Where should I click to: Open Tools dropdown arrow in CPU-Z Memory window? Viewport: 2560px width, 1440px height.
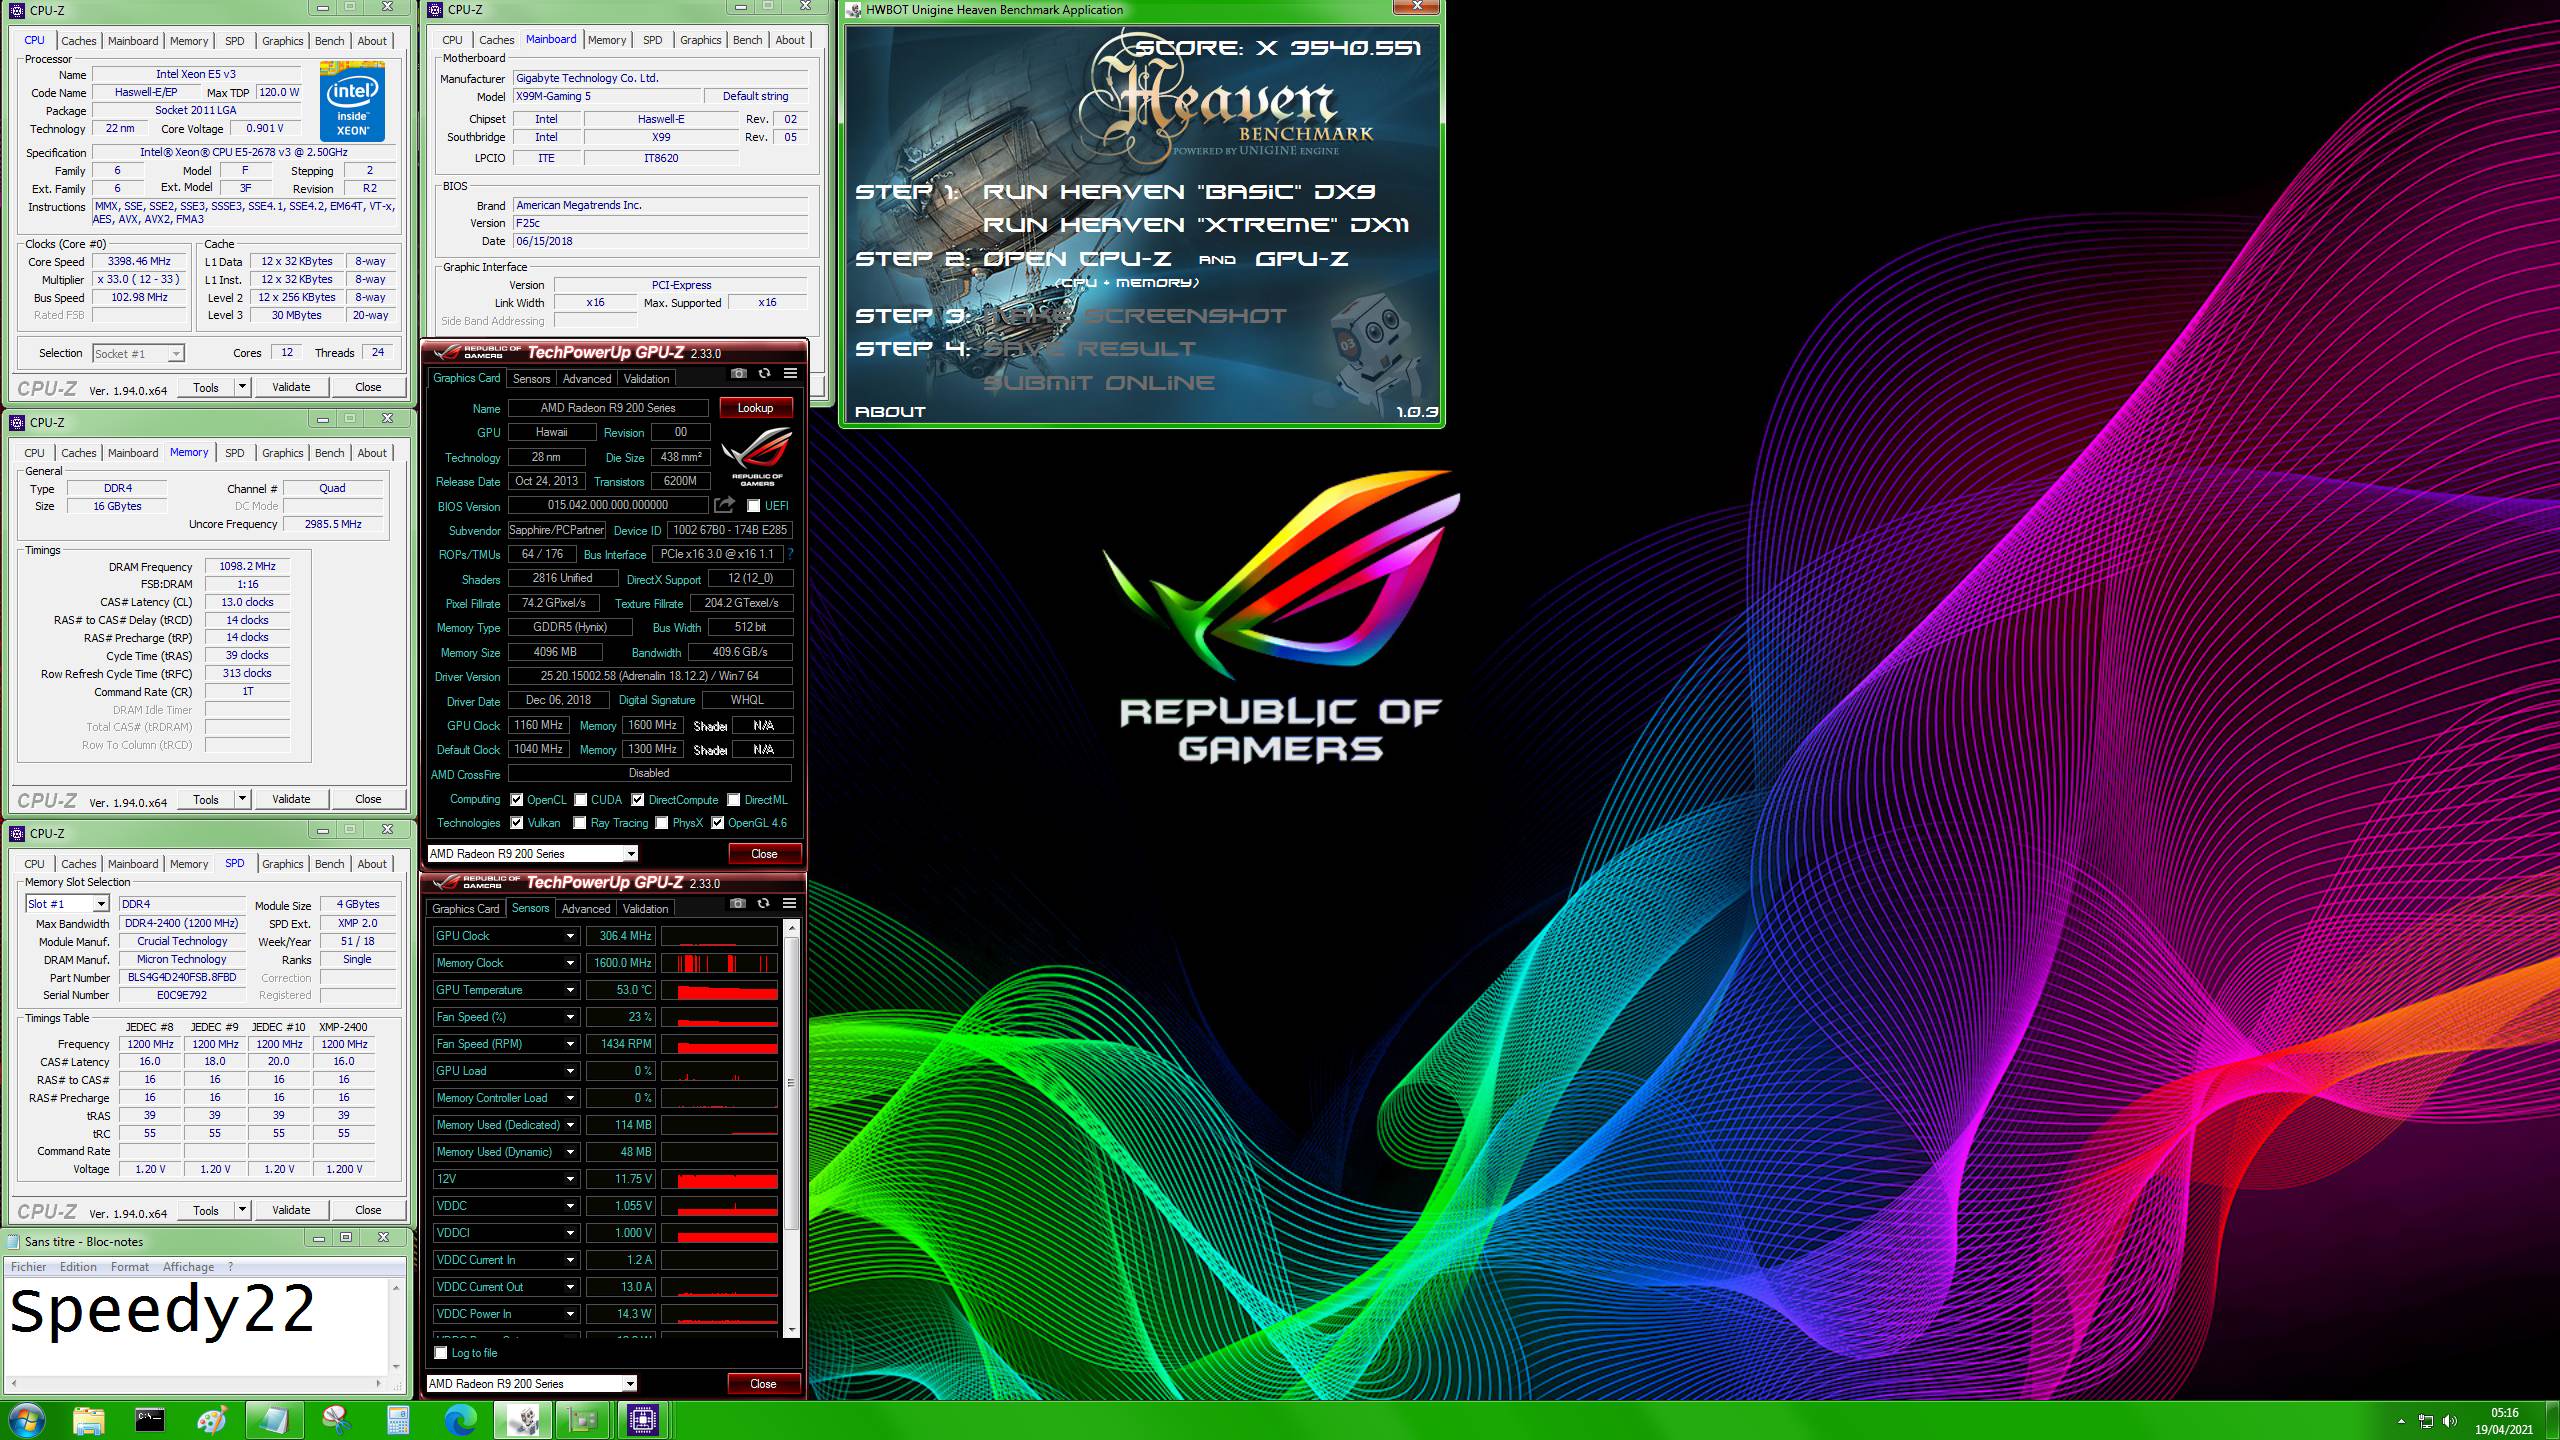point(241,799)
